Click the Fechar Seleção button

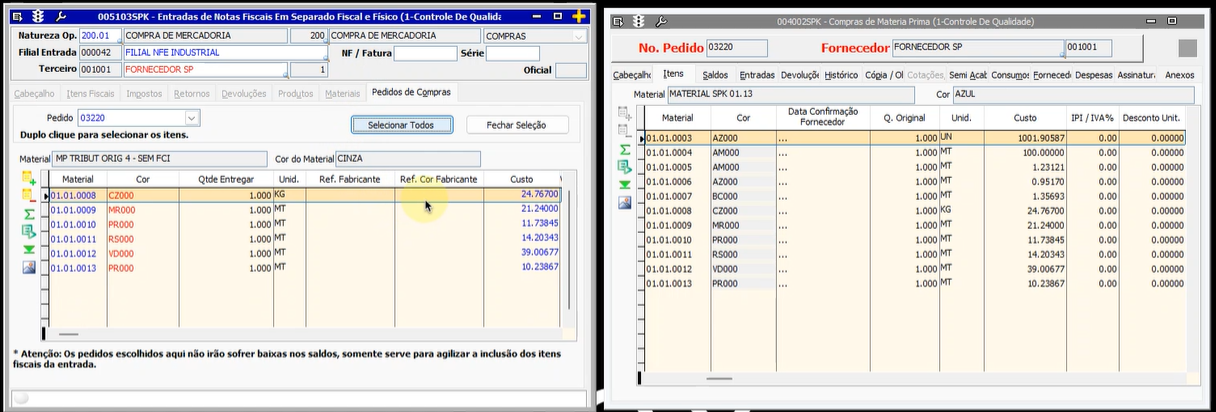[x=519, y=125]
